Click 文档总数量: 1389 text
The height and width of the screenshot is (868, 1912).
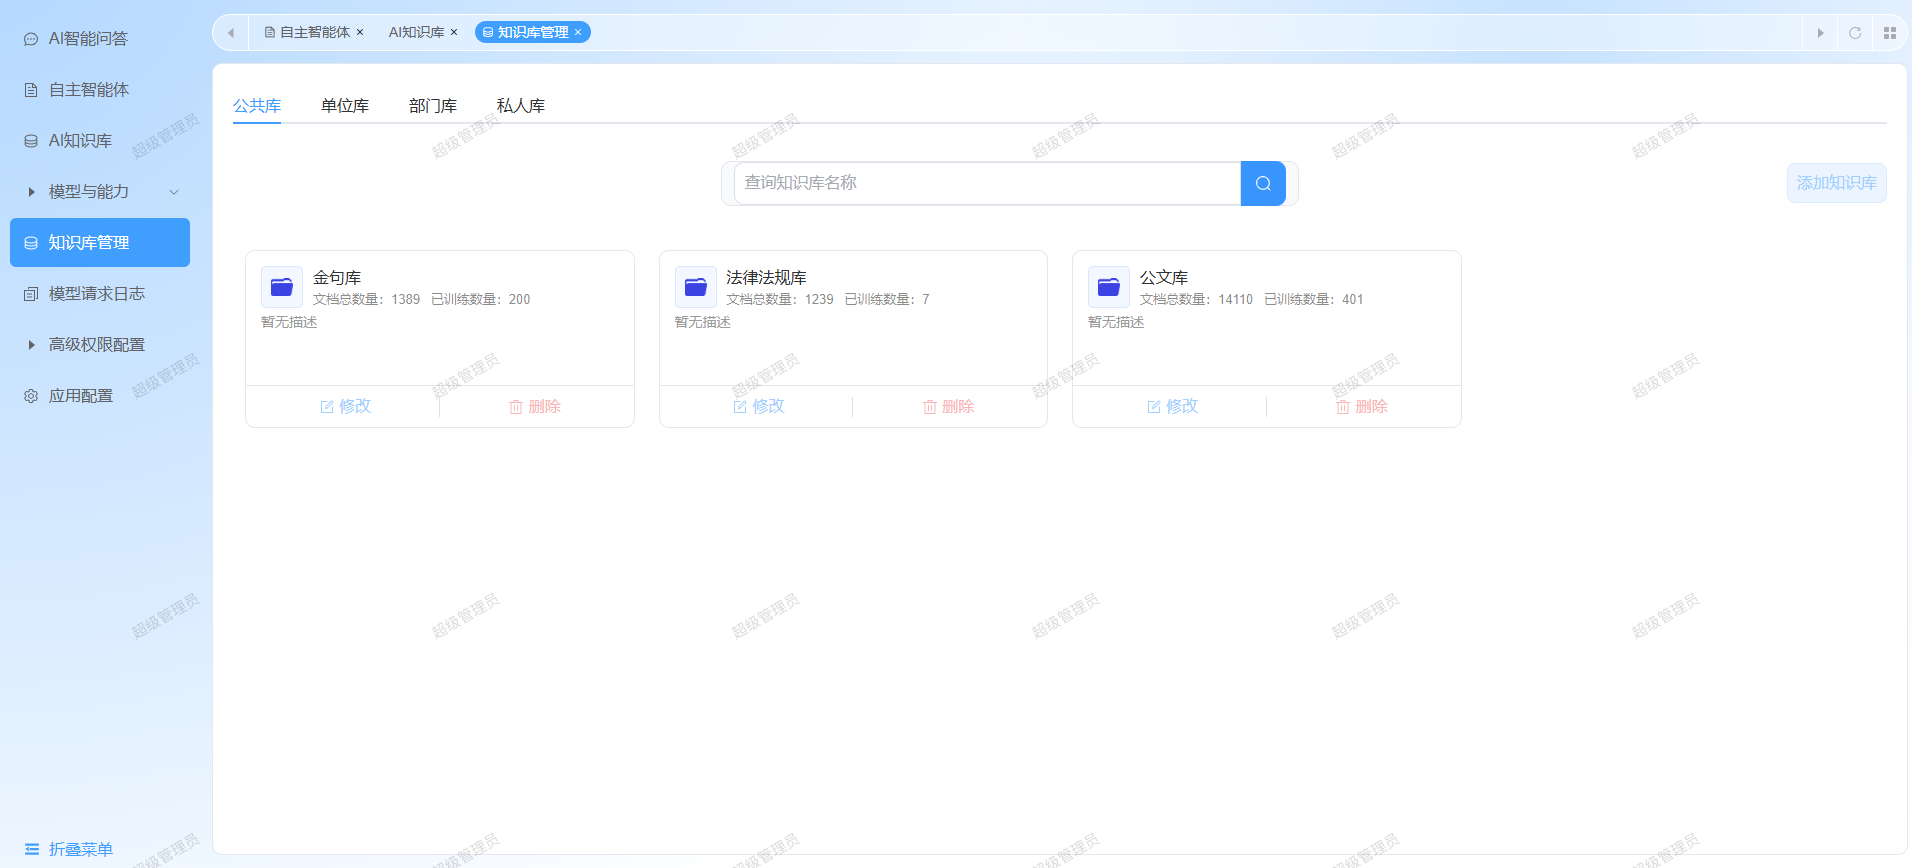[x=366, y=299]
